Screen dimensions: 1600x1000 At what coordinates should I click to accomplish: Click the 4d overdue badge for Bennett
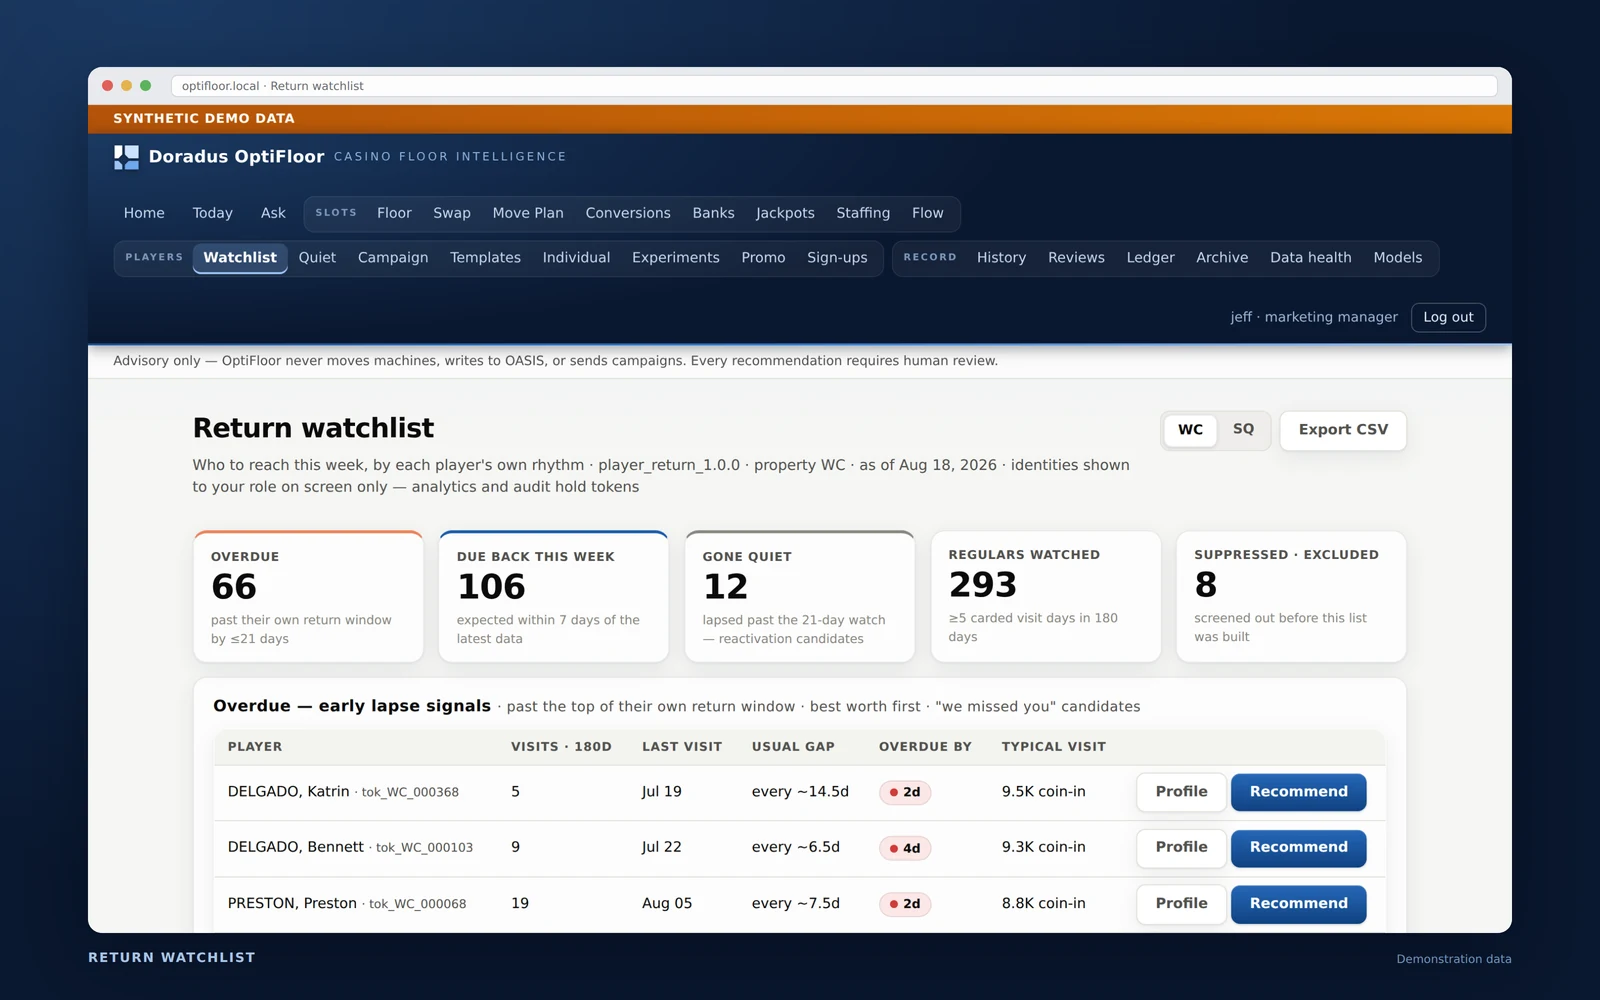[905, 848]
